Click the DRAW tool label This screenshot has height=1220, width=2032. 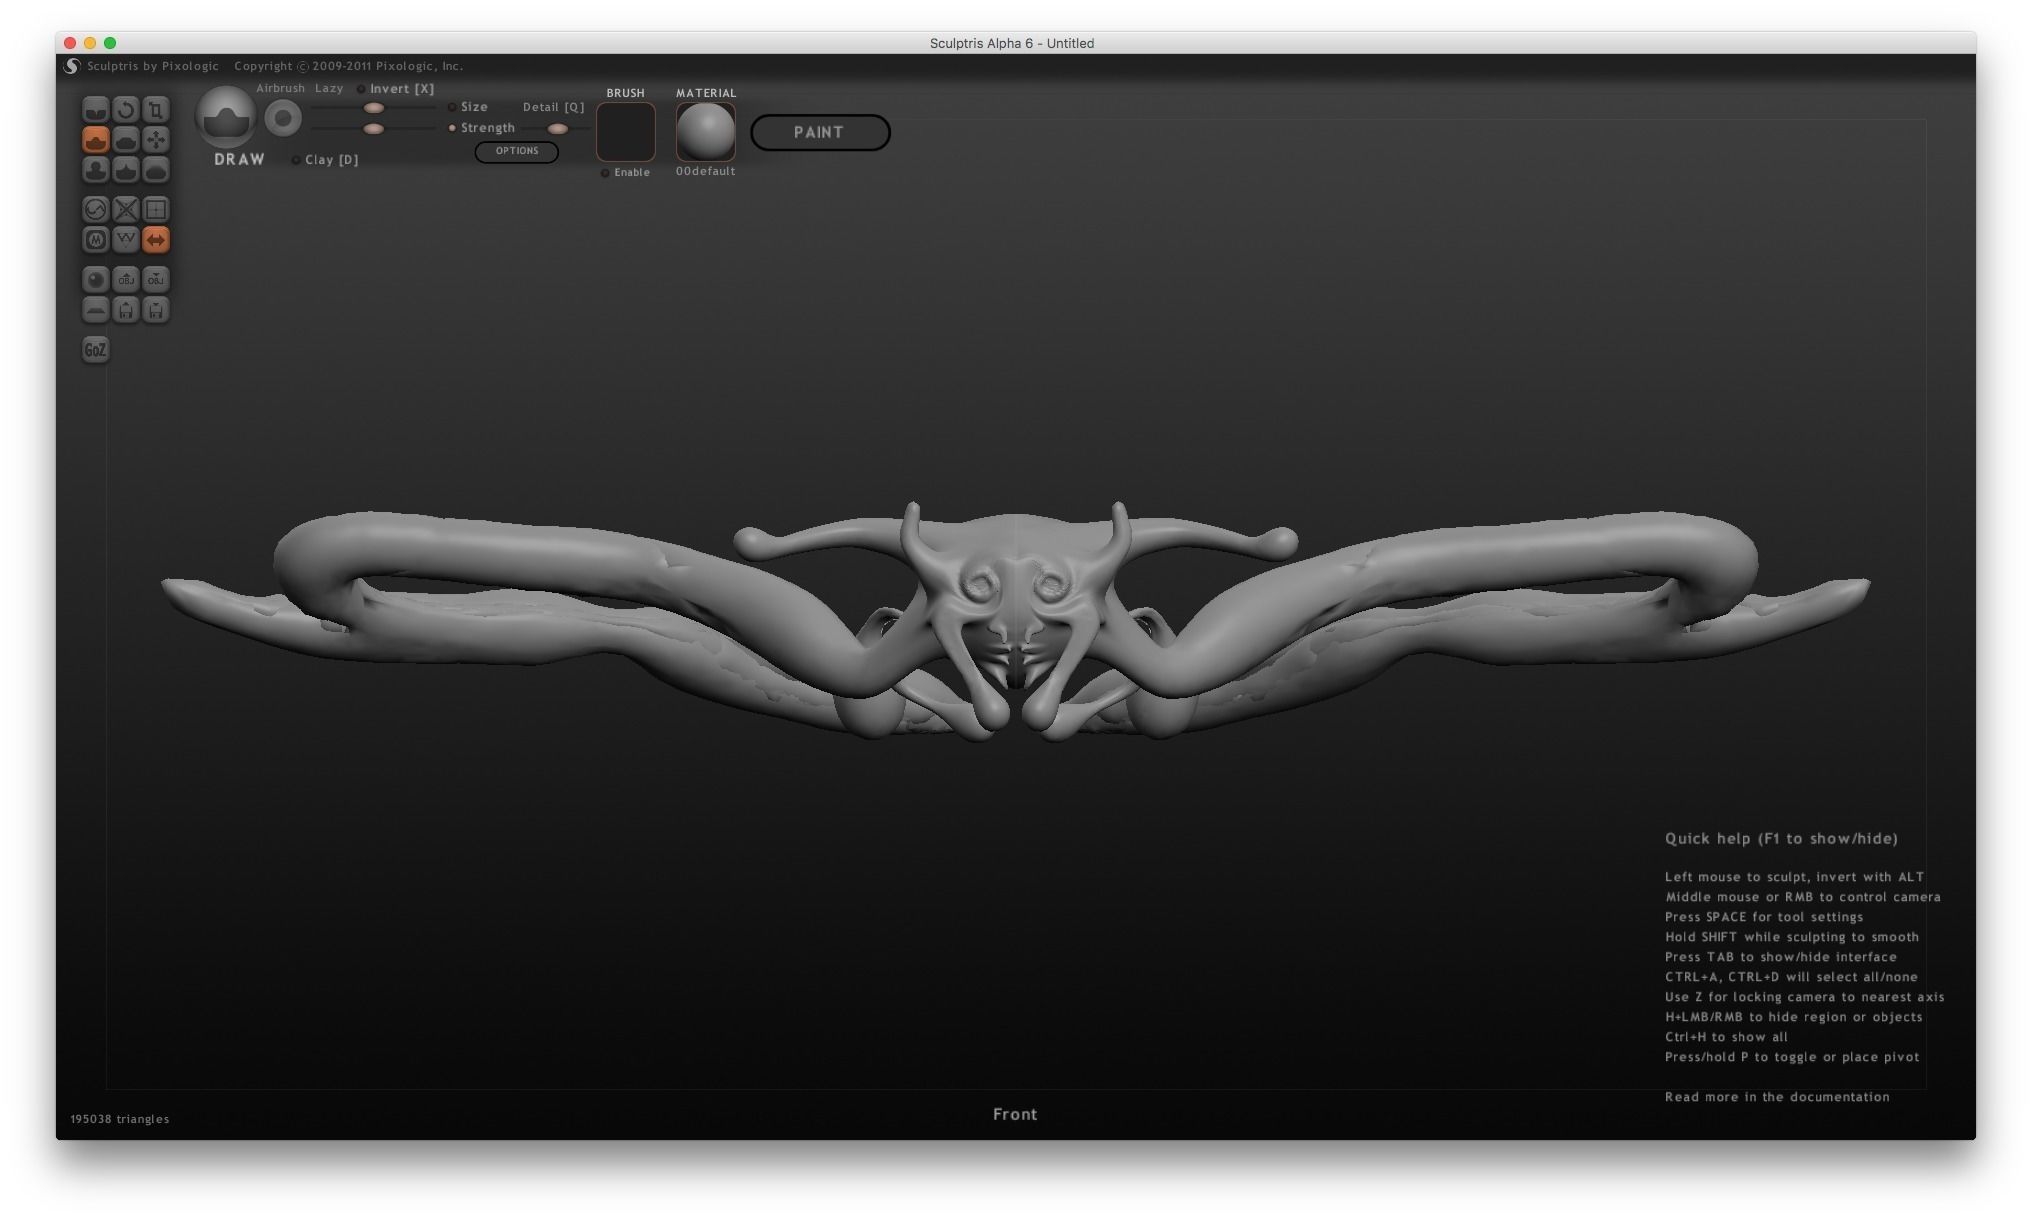[239, 160]
